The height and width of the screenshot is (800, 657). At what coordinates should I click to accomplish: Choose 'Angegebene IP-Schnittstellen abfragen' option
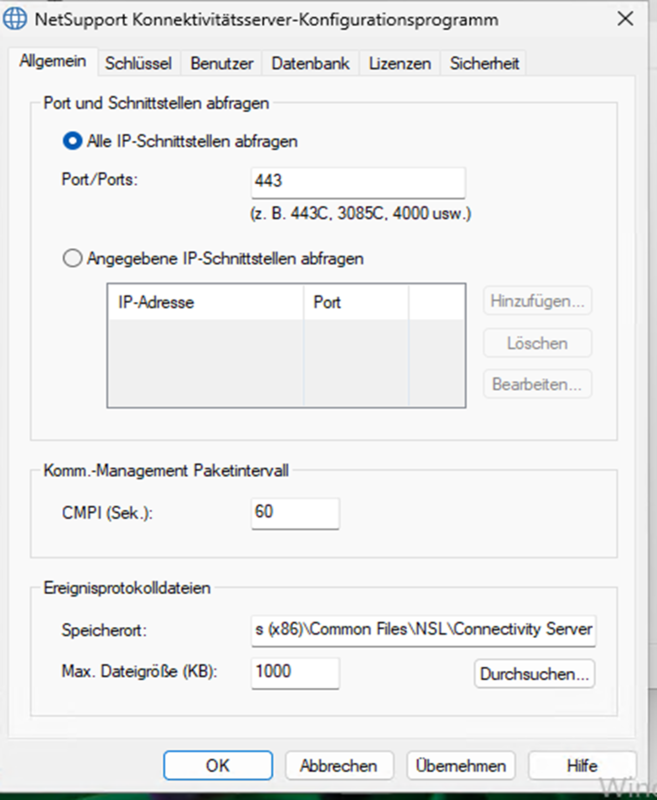click(x=72, y=259)
